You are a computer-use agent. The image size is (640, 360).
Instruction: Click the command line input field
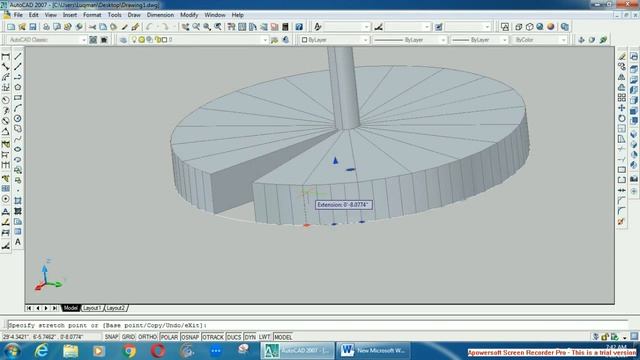click(318, 325)
